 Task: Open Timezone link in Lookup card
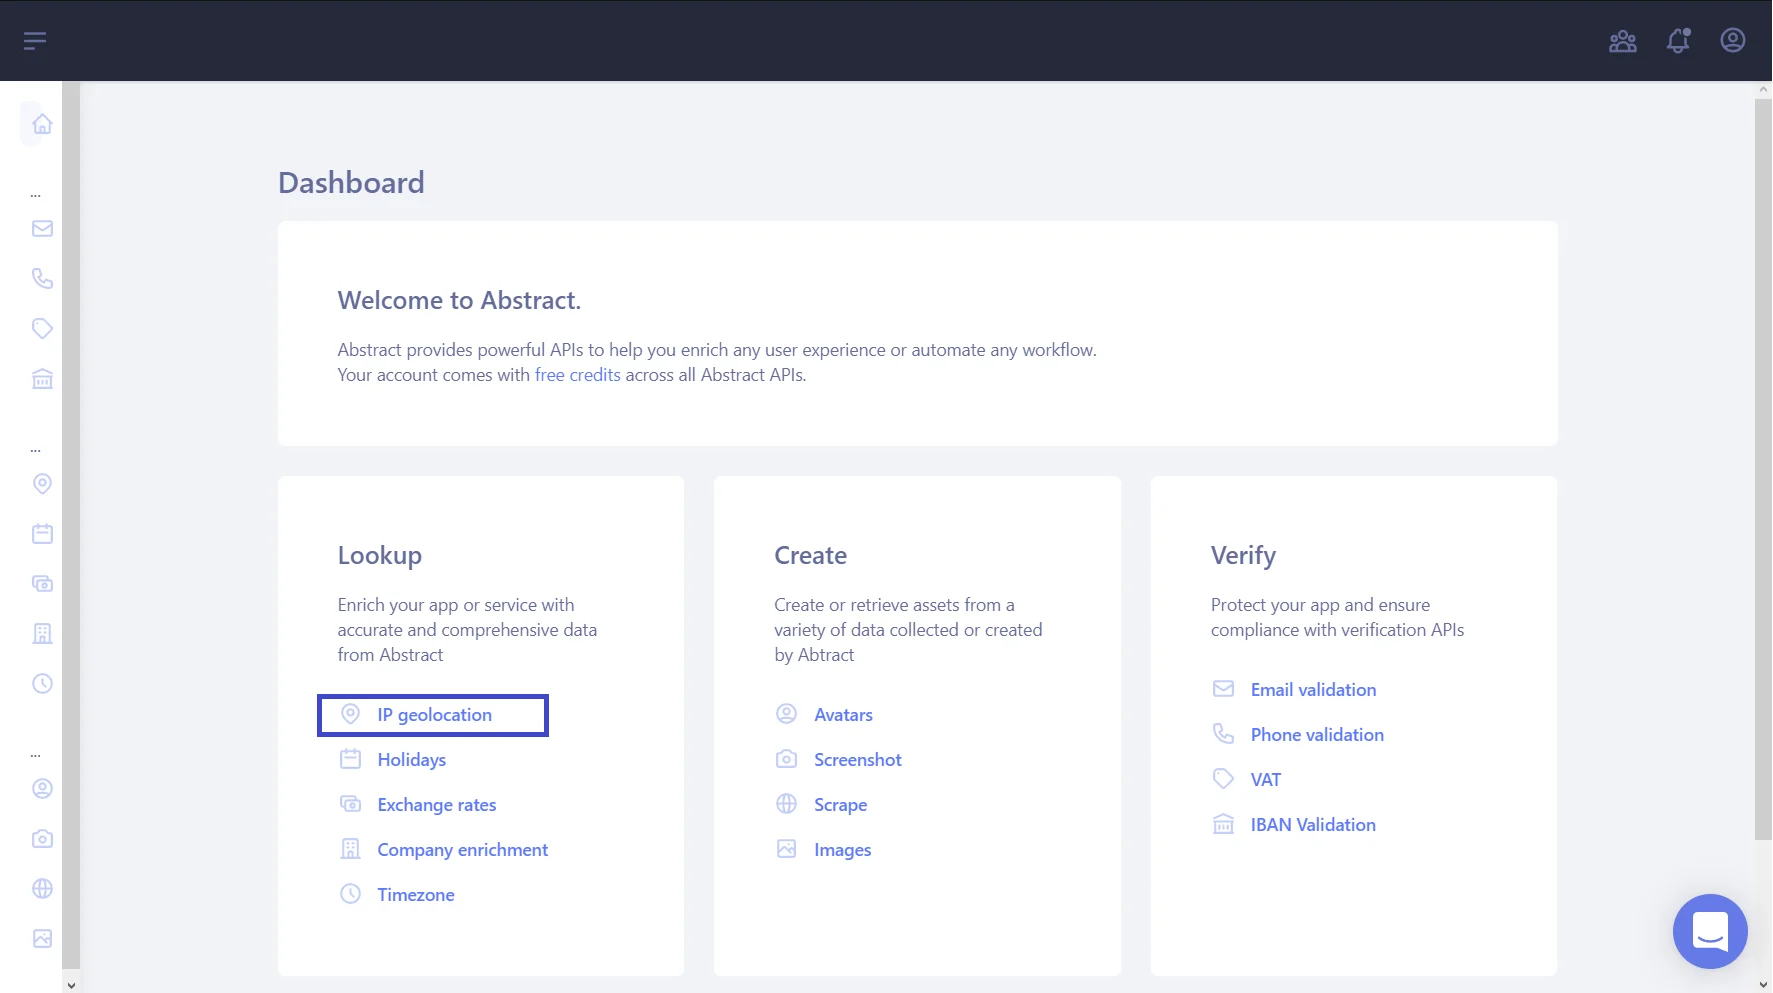pyautogui.click(x=416, y=895)
